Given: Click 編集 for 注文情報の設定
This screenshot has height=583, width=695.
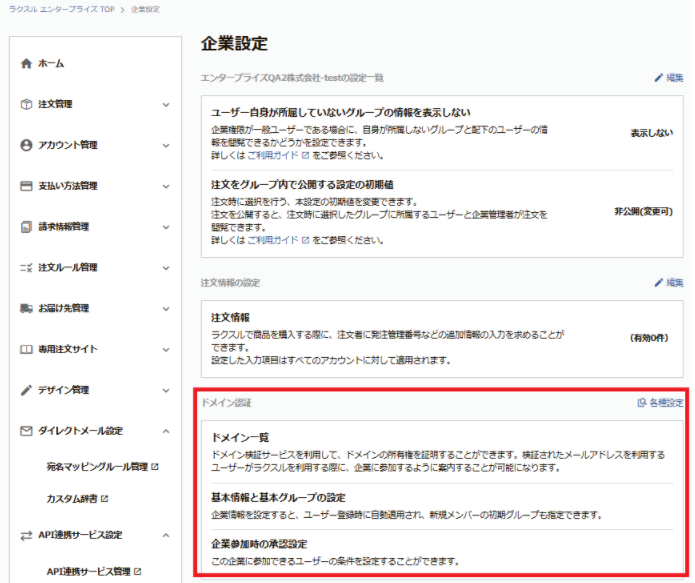Looking at the screenshot, I should 675,282.
